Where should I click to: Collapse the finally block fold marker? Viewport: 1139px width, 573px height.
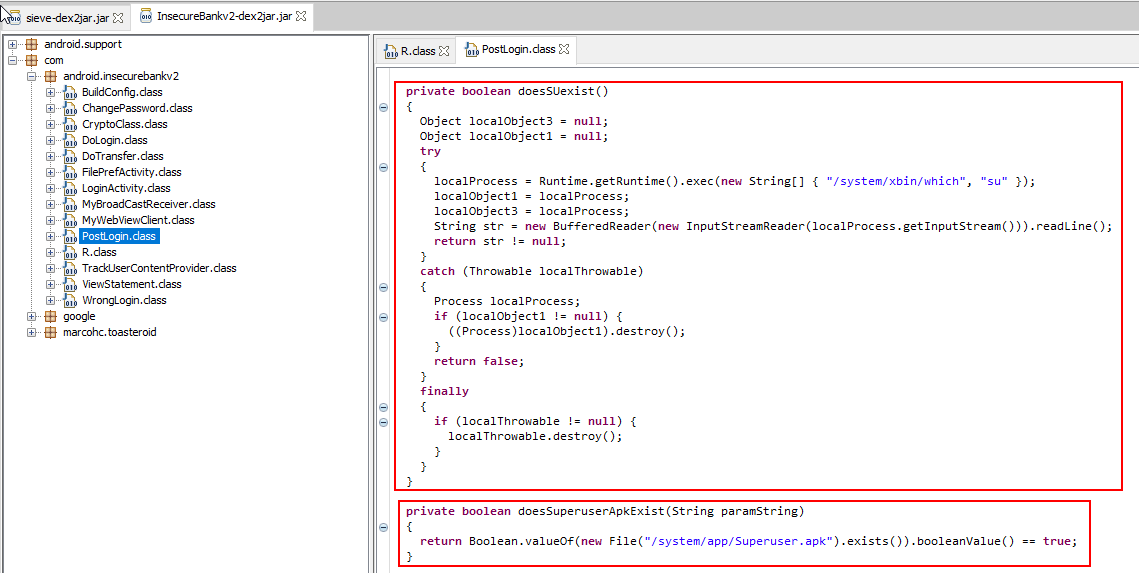click(384, 407)
